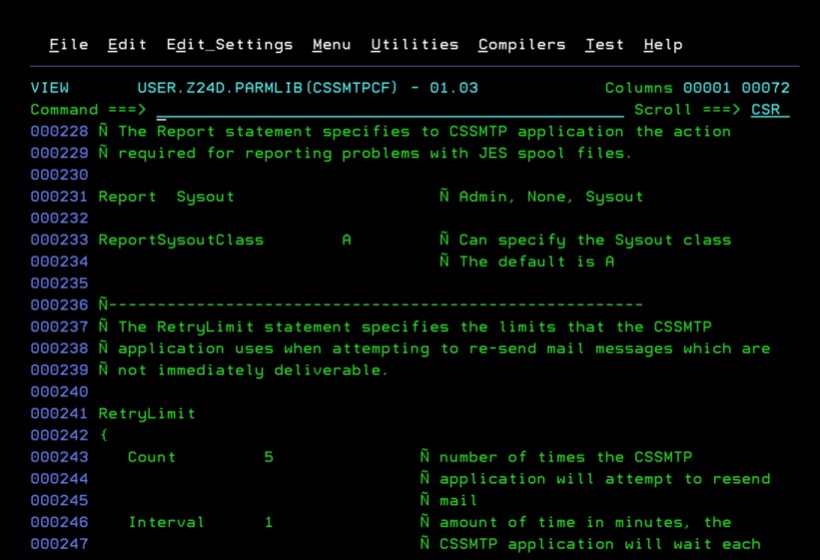Select line number 000245
Screen dimensions: 820x560
(59, 500)
